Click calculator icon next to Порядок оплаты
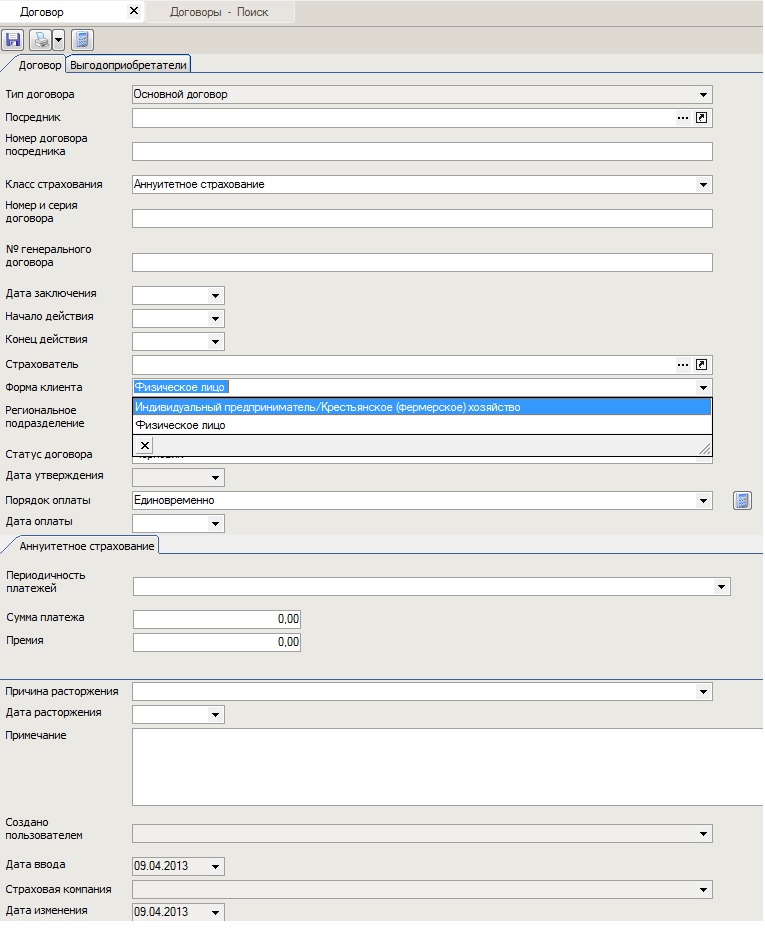Screen dimensions: 765x946 [742, 501]
